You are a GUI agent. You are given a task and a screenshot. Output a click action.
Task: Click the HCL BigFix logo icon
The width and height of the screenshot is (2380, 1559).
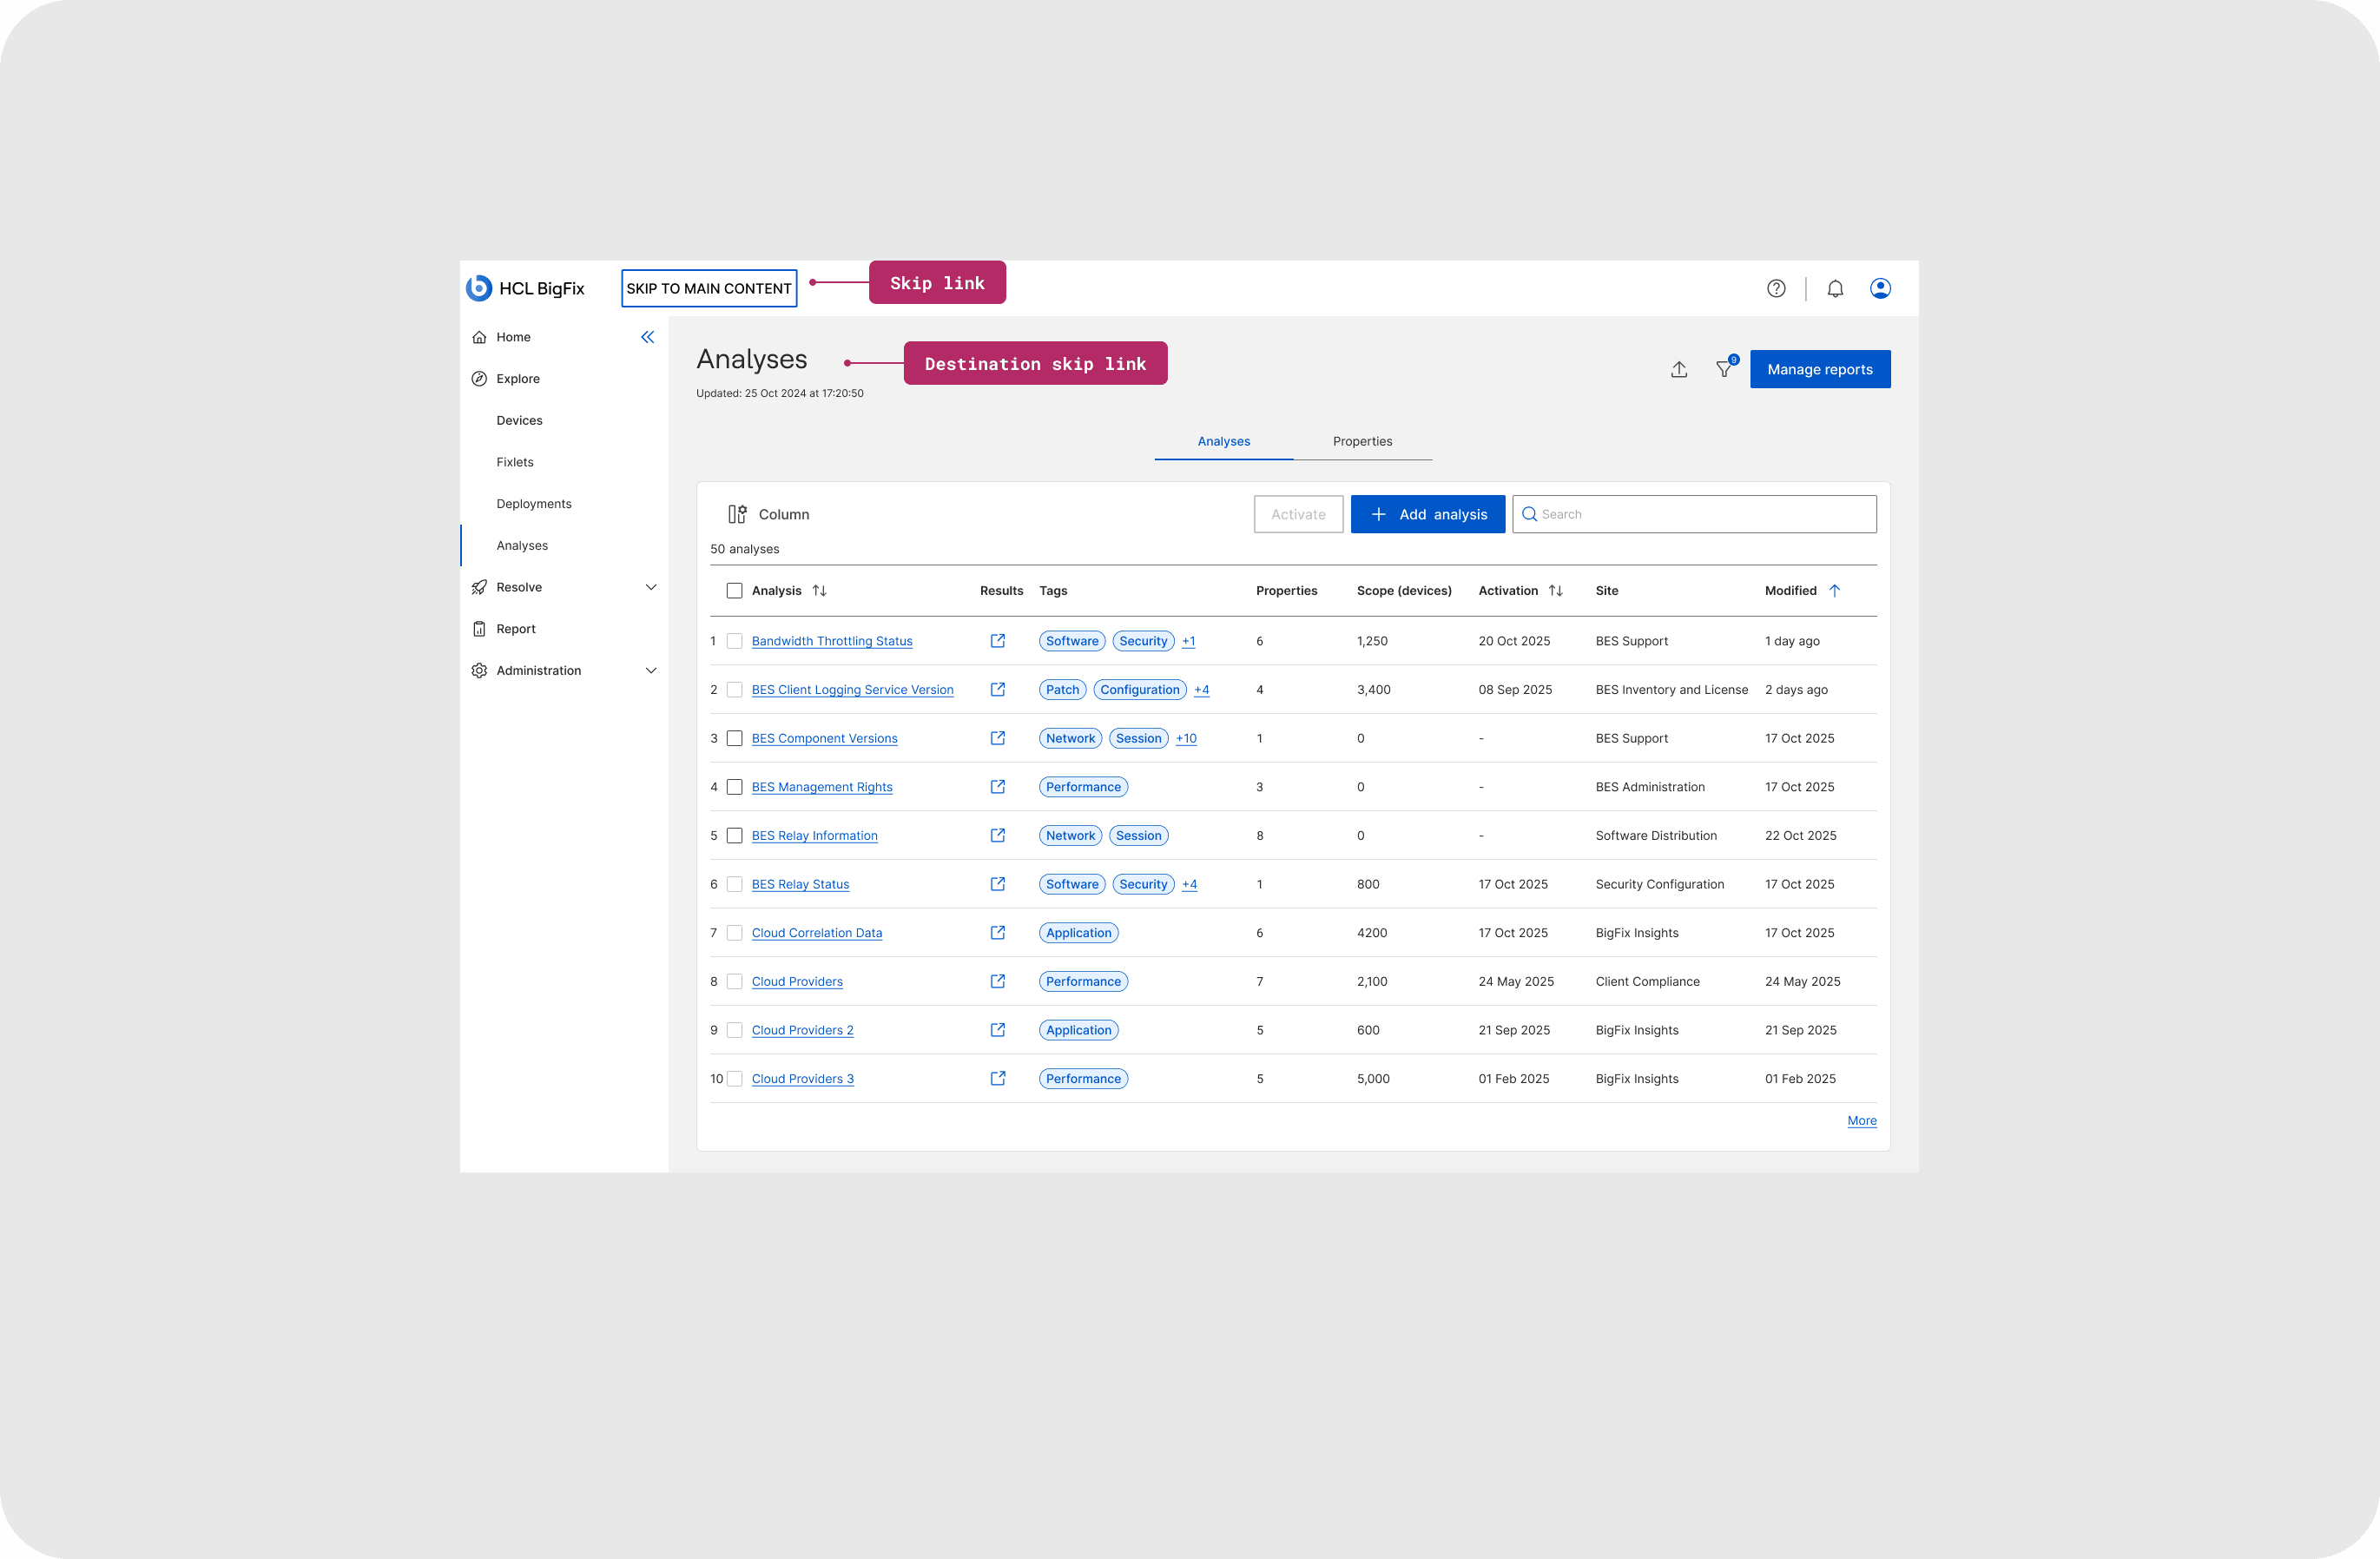(479, 288)
